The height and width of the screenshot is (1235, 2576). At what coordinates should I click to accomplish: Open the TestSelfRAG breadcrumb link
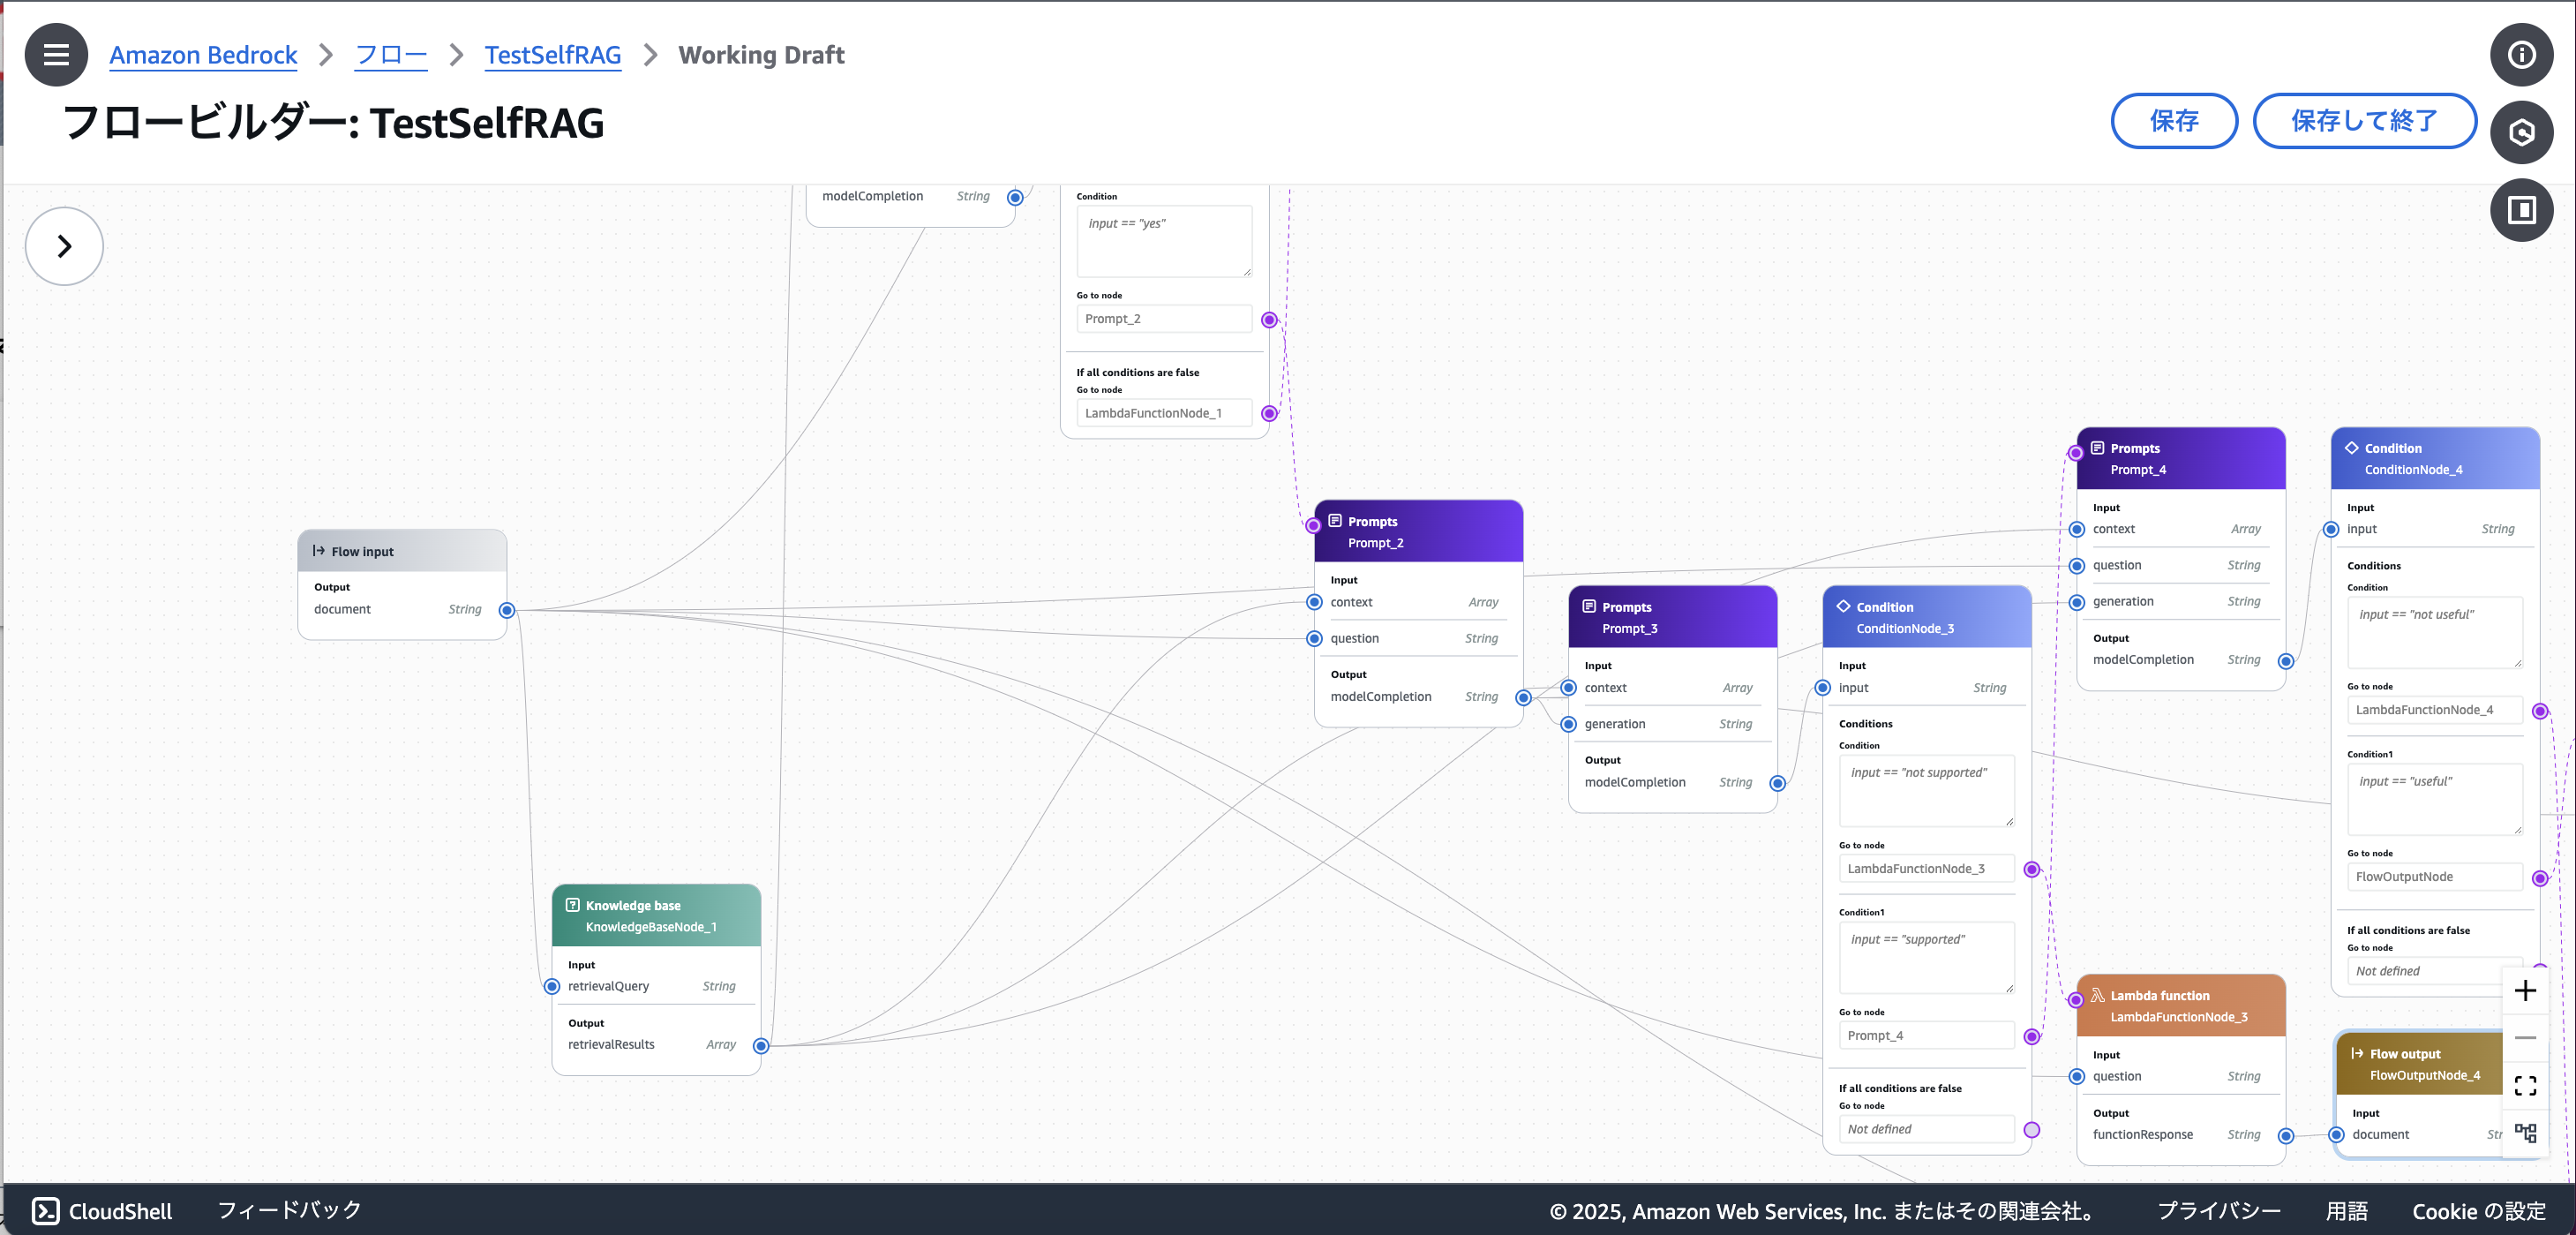click(x=553, y=55)
